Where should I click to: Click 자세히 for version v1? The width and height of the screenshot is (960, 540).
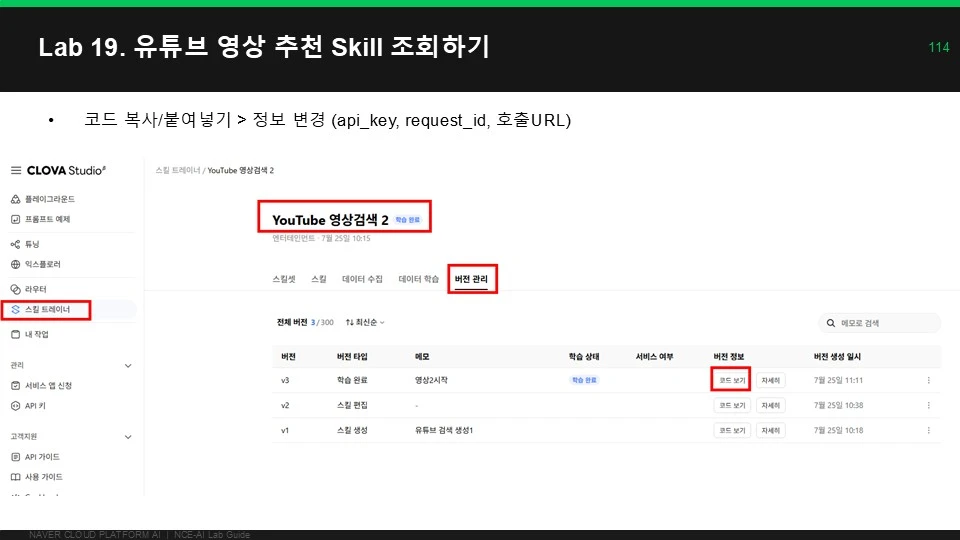(x=770, y=430)
